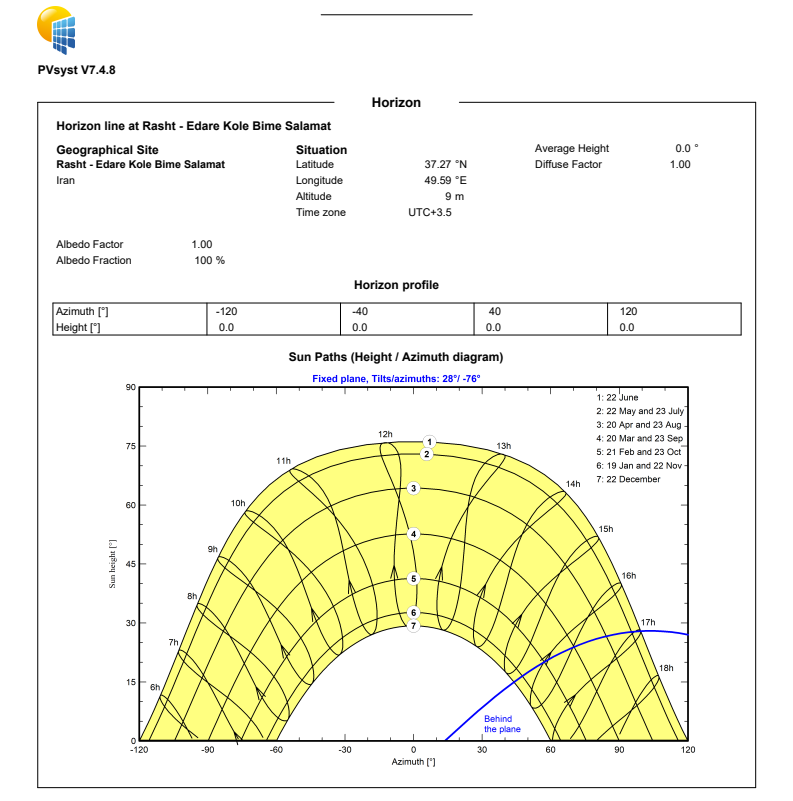Viewport: 793px width, 801px height.
Task: Click circled marker 4 on the sun path
Action: pyautogui.click(x=413, y=534)
